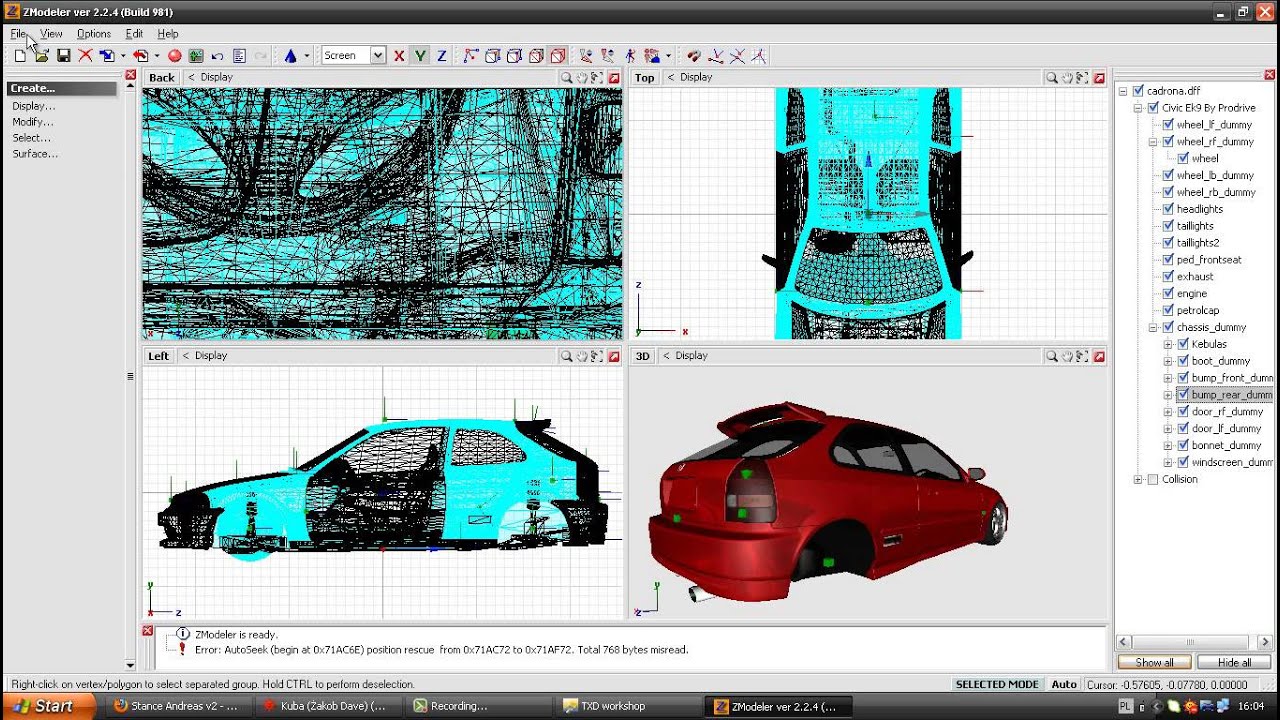
Task: Maximize the Back viewport with red icon
Action: pyautogui.click(x=614, y=77)
